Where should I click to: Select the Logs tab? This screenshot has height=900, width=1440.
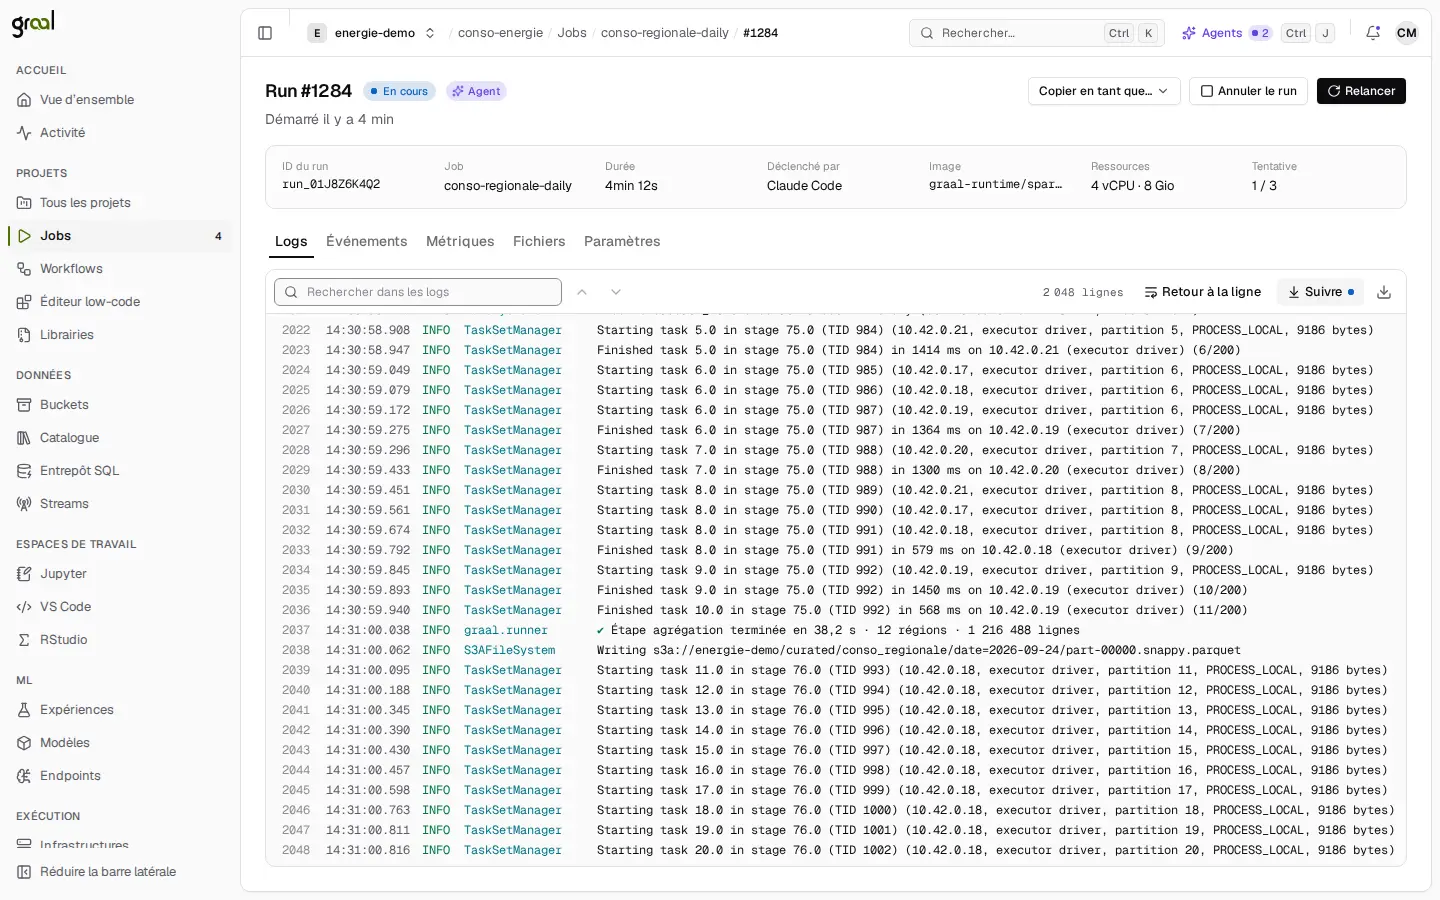tap(291, 242)
